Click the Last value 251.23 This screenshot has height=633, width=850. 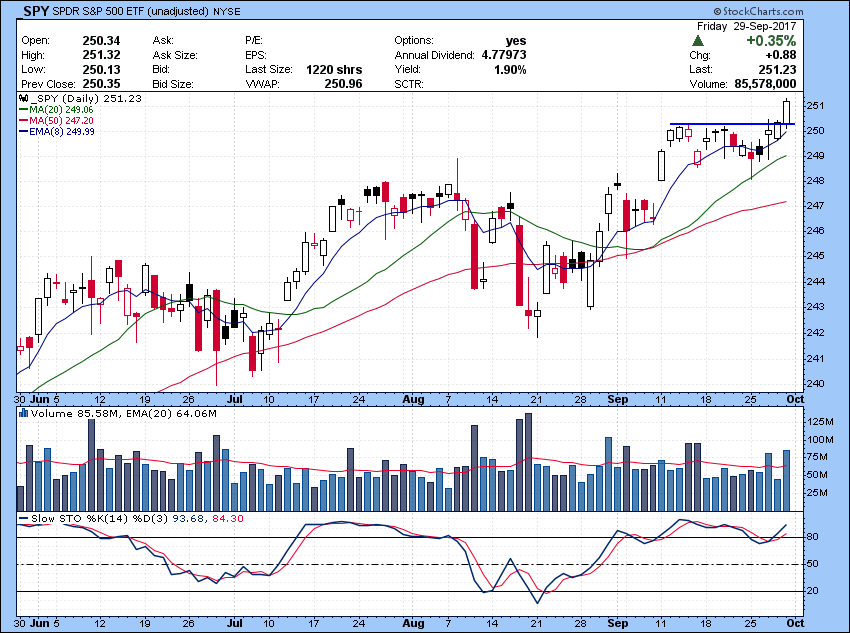pos(777,69)
